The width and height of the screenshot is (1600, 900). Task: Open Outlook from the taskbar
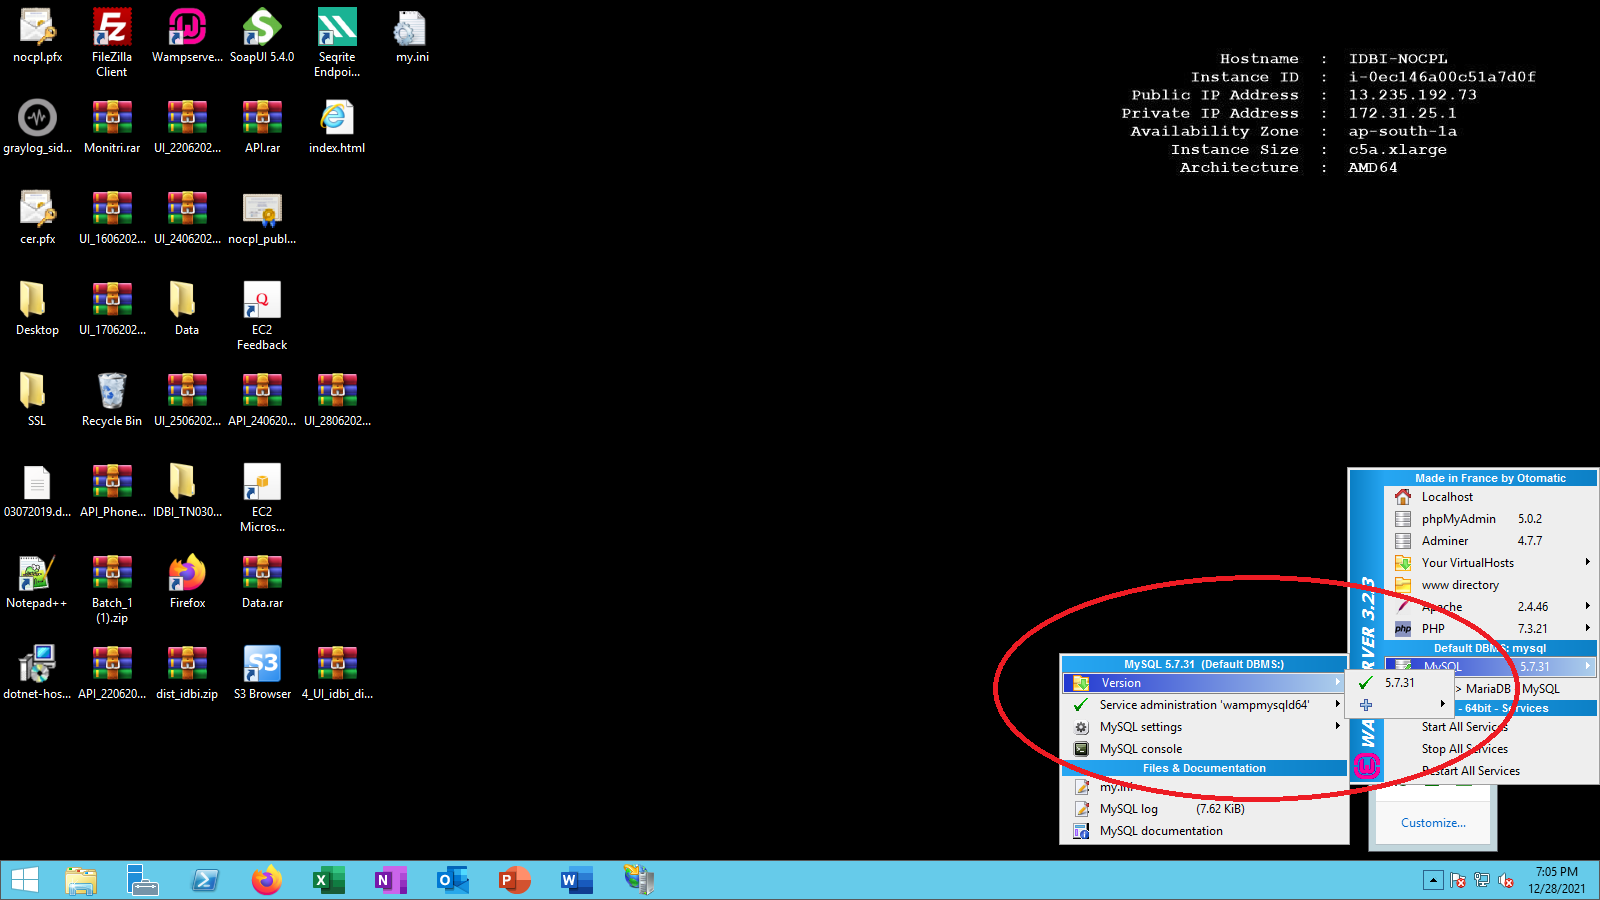[453, 880]
